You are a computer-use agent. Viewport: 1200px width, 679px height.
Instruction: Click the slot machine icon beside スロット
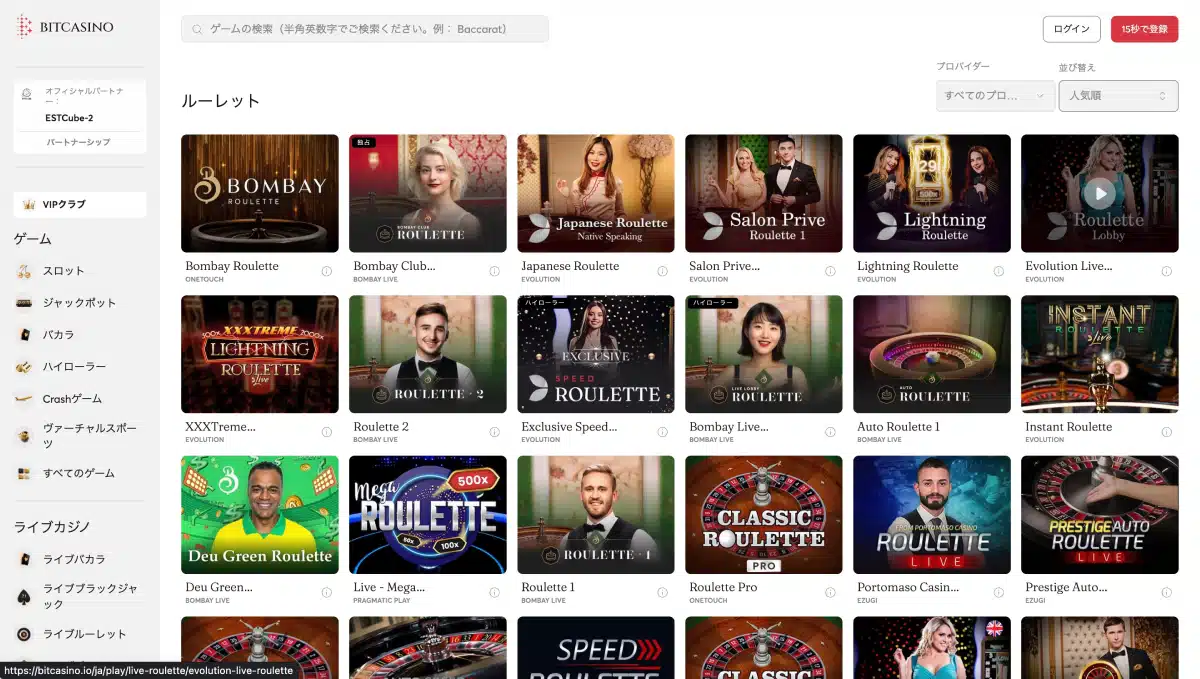24,271
